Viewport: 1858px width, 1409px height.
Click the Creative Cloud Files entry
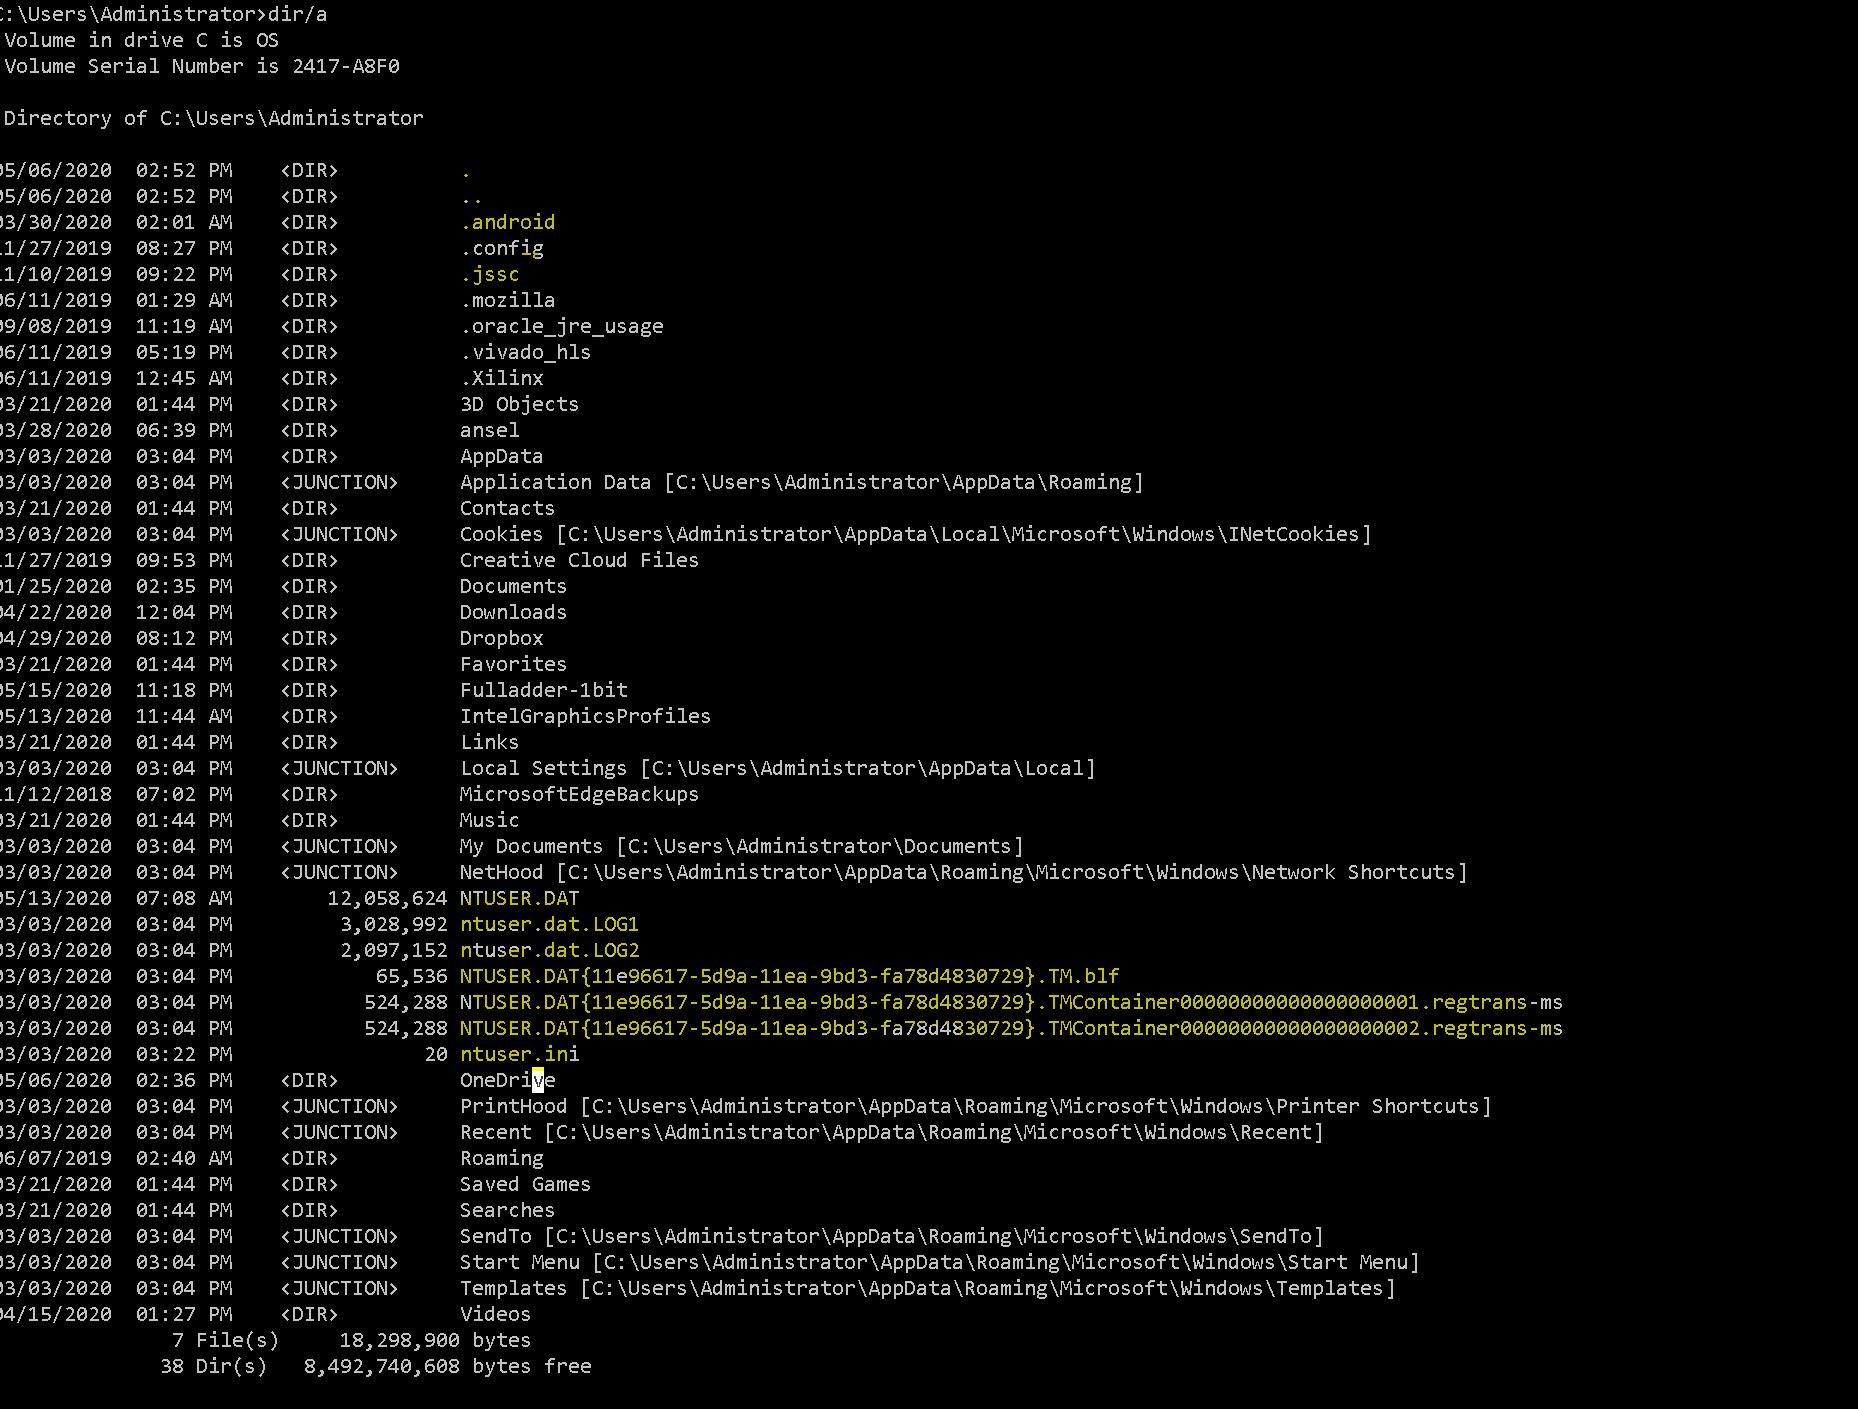point(578,560)
